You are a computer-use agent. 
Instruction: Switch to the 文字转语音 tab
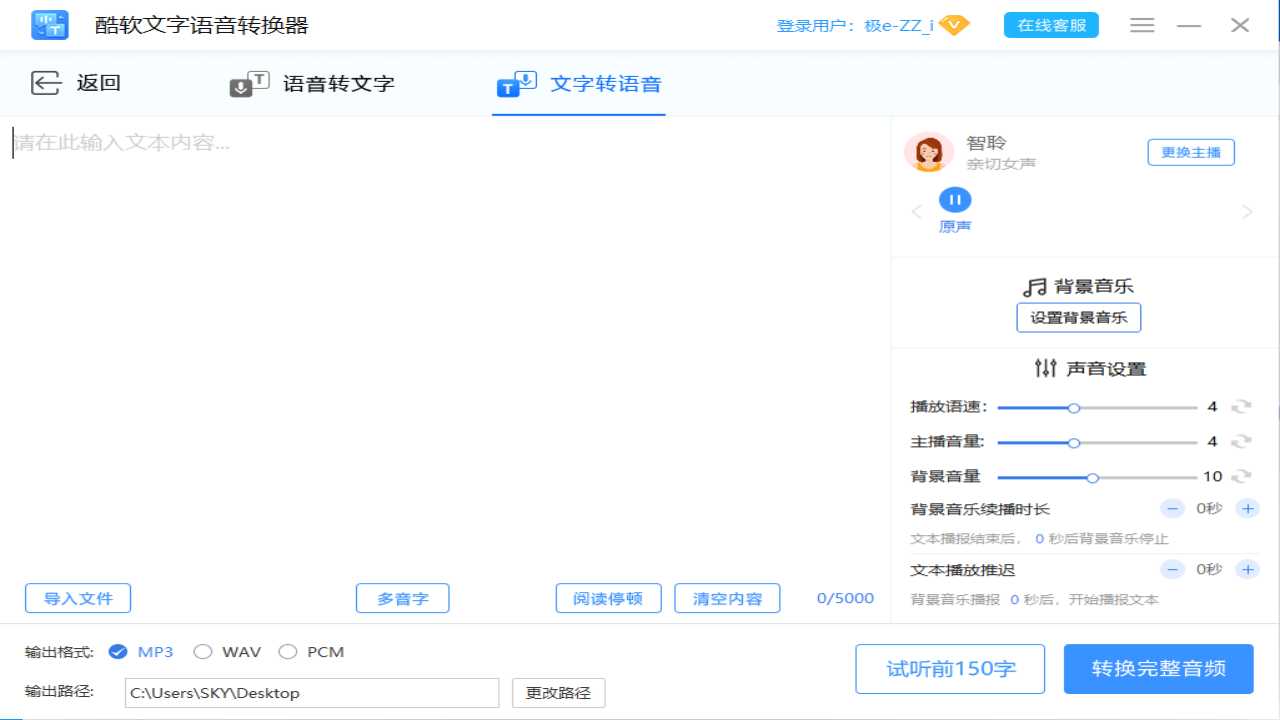pyautogui.click(x=578, y=85)
